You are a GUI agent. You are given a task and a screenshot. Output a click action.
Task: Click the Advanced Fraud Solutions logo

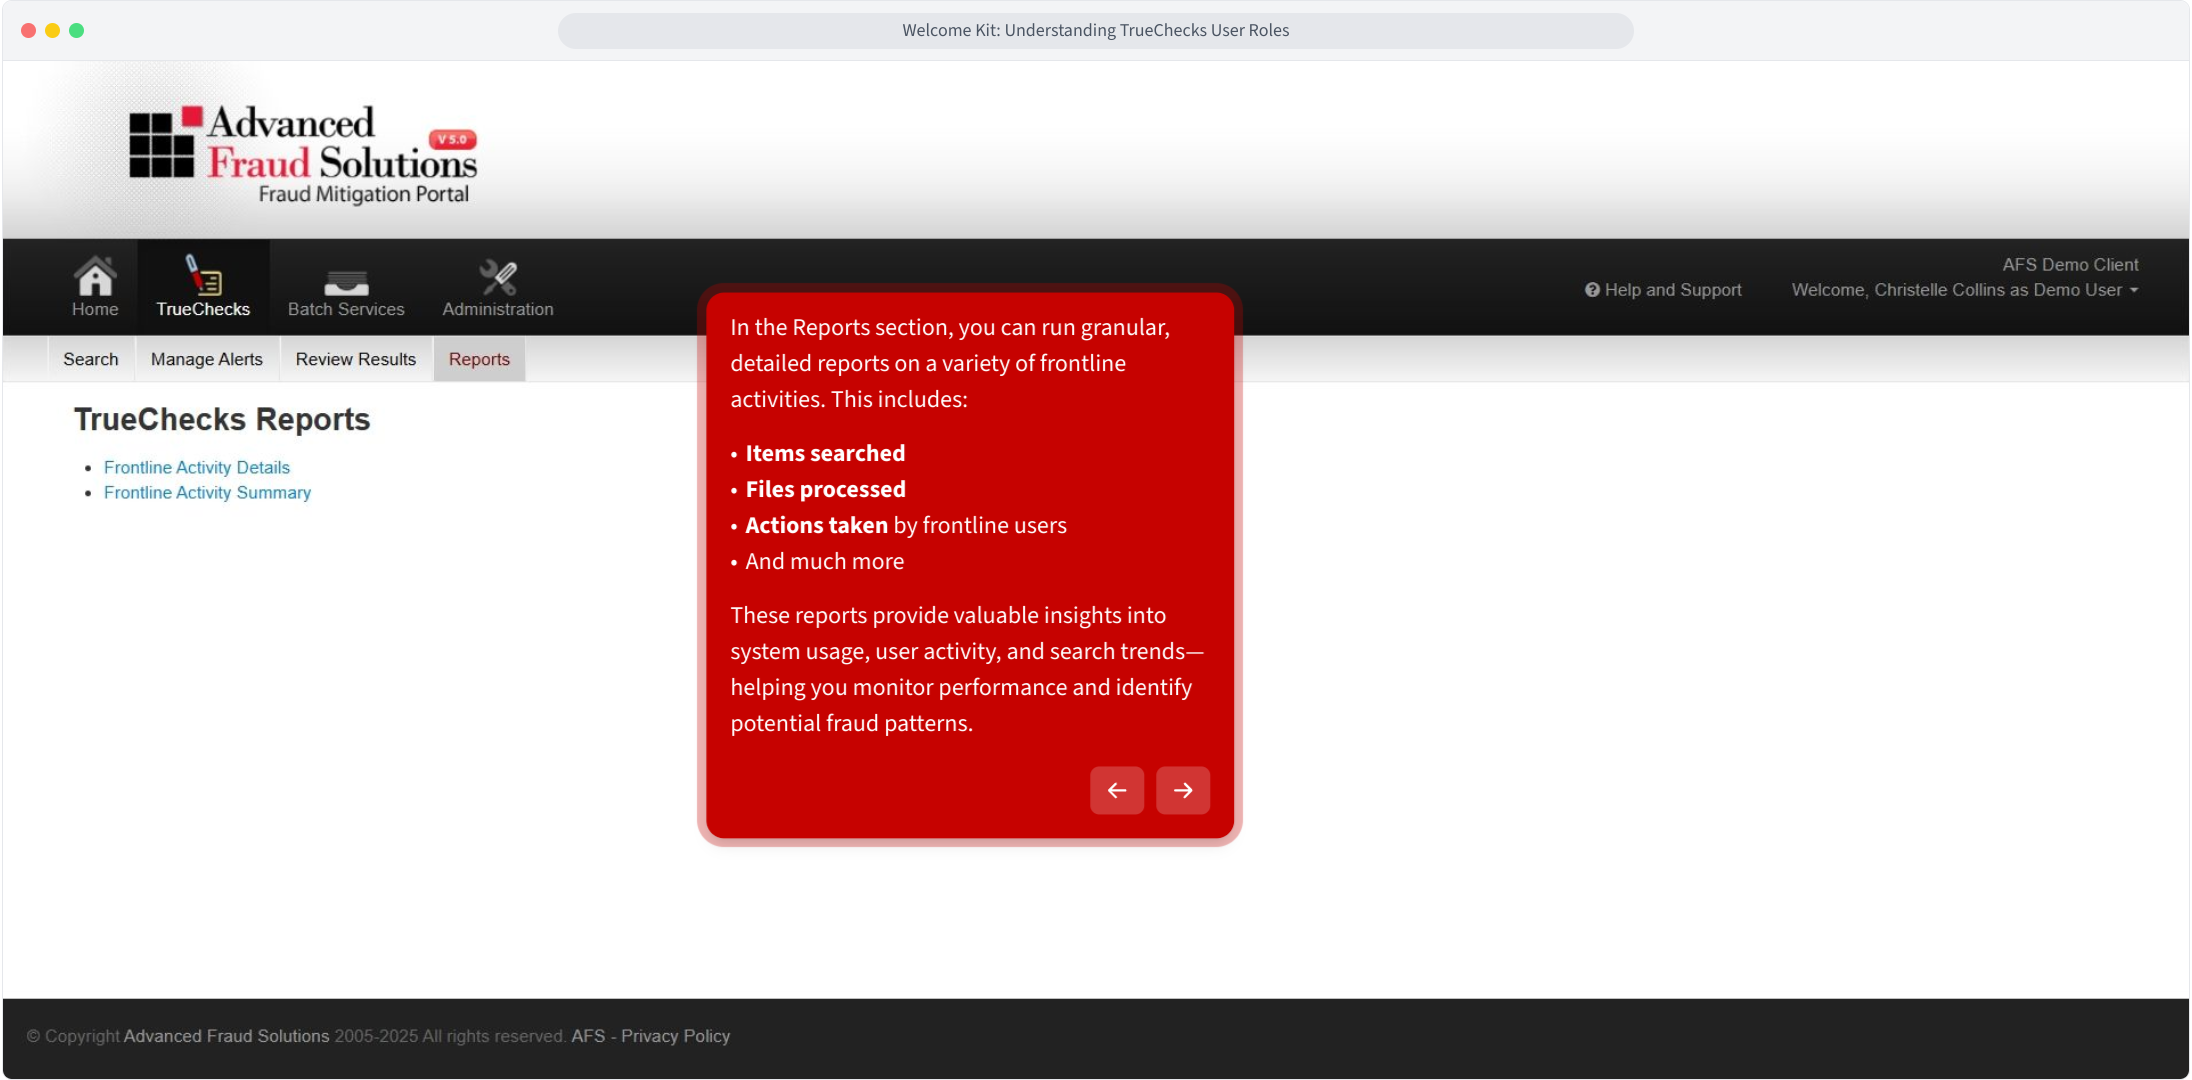pos(303,154)
